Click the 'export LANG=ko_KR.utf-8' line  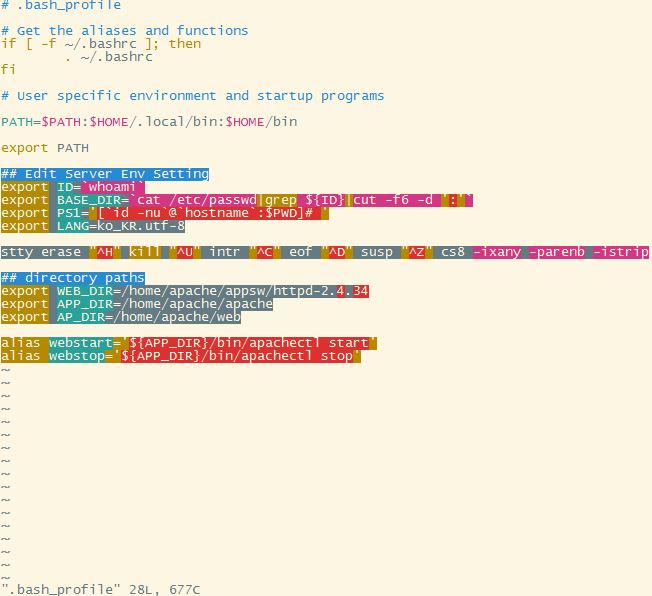(93, 226)
